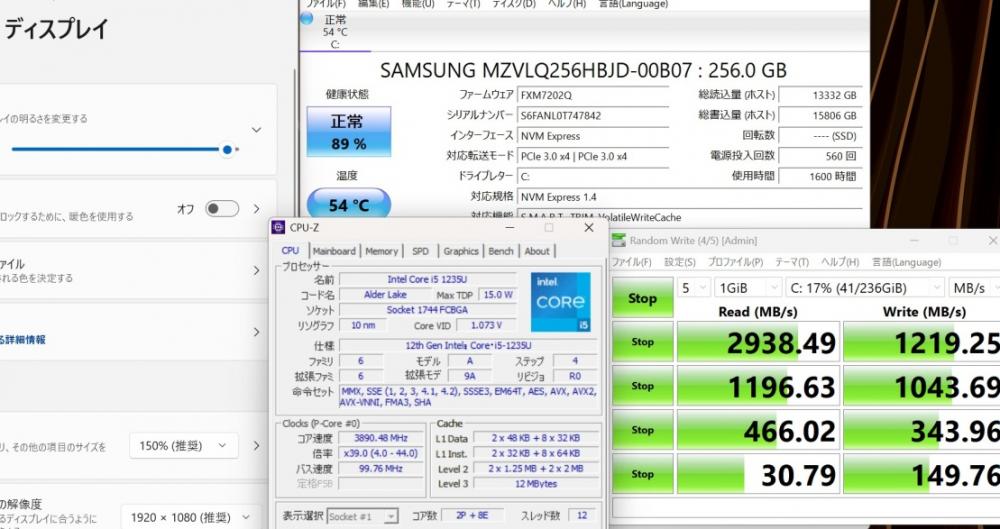Click Stop button in the 466.02 row

pyautogui.click(x=642, y=430)
